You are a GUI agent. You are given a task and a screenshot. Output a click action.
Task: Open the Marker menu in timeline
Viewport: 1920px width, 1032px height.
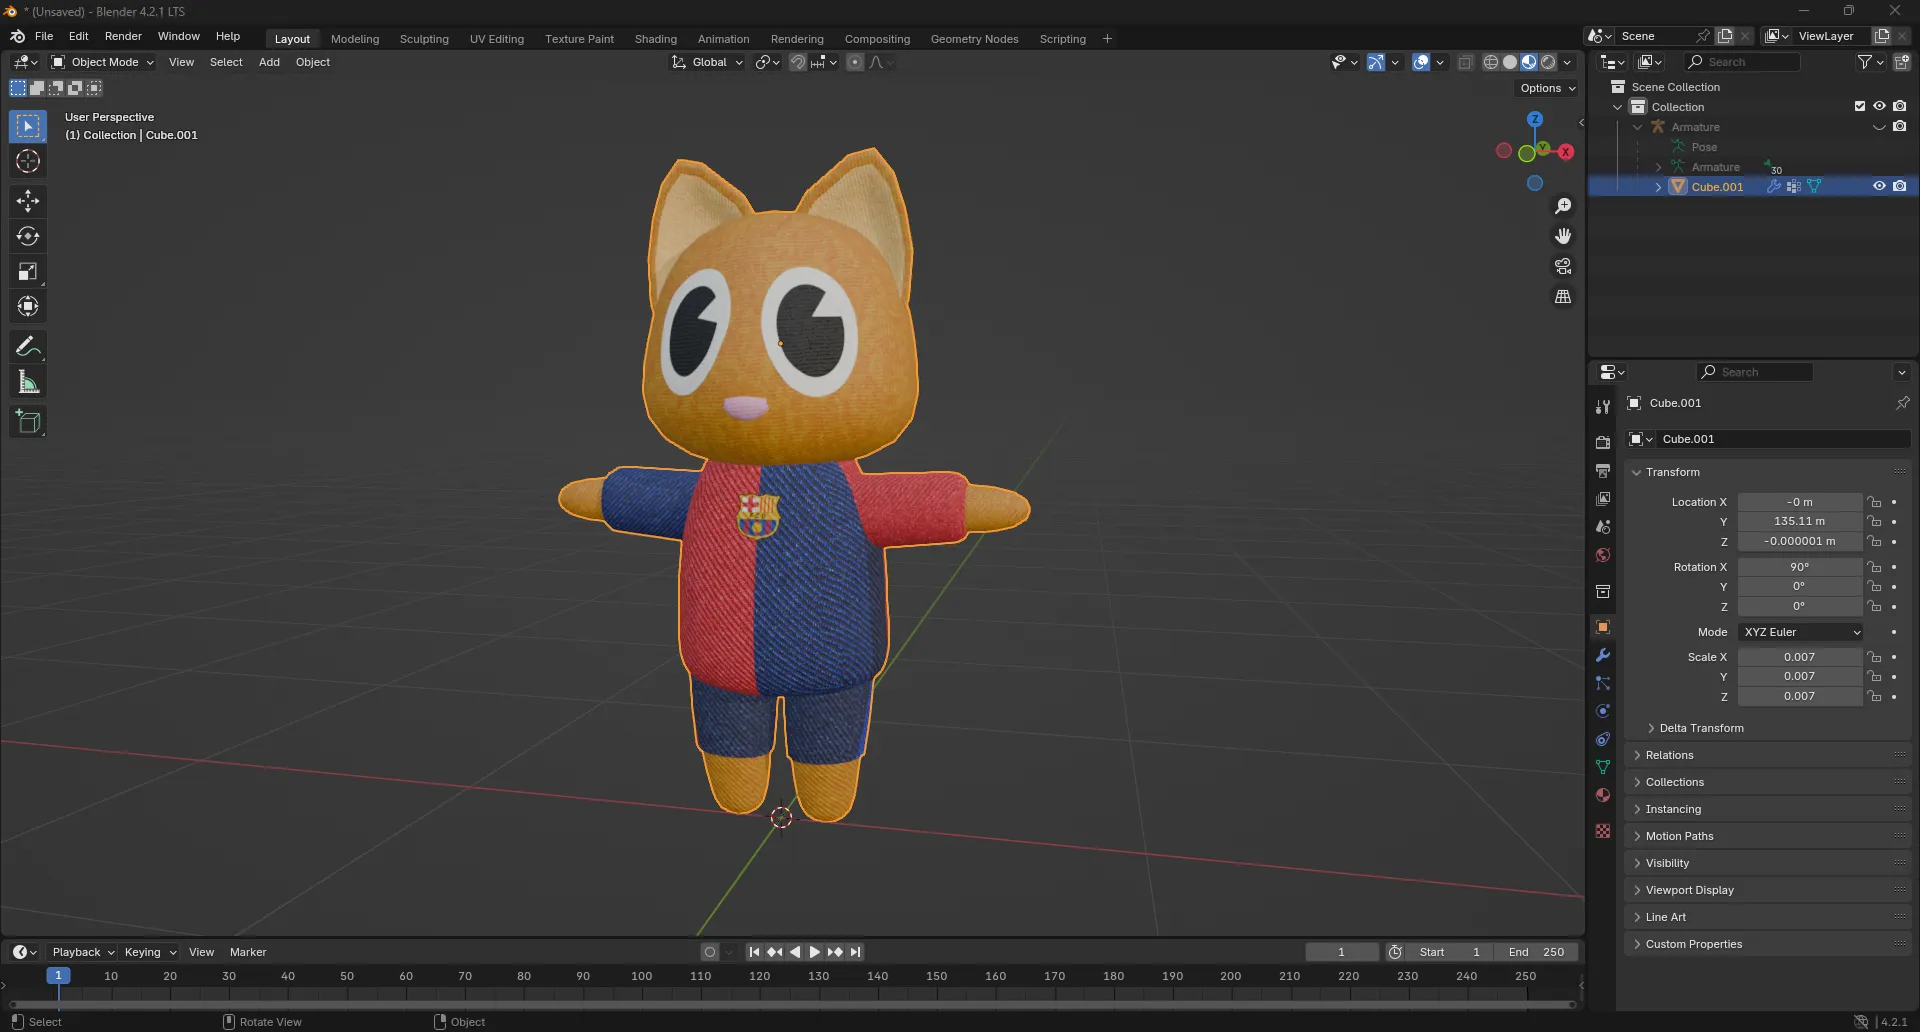tap(248, 952)
